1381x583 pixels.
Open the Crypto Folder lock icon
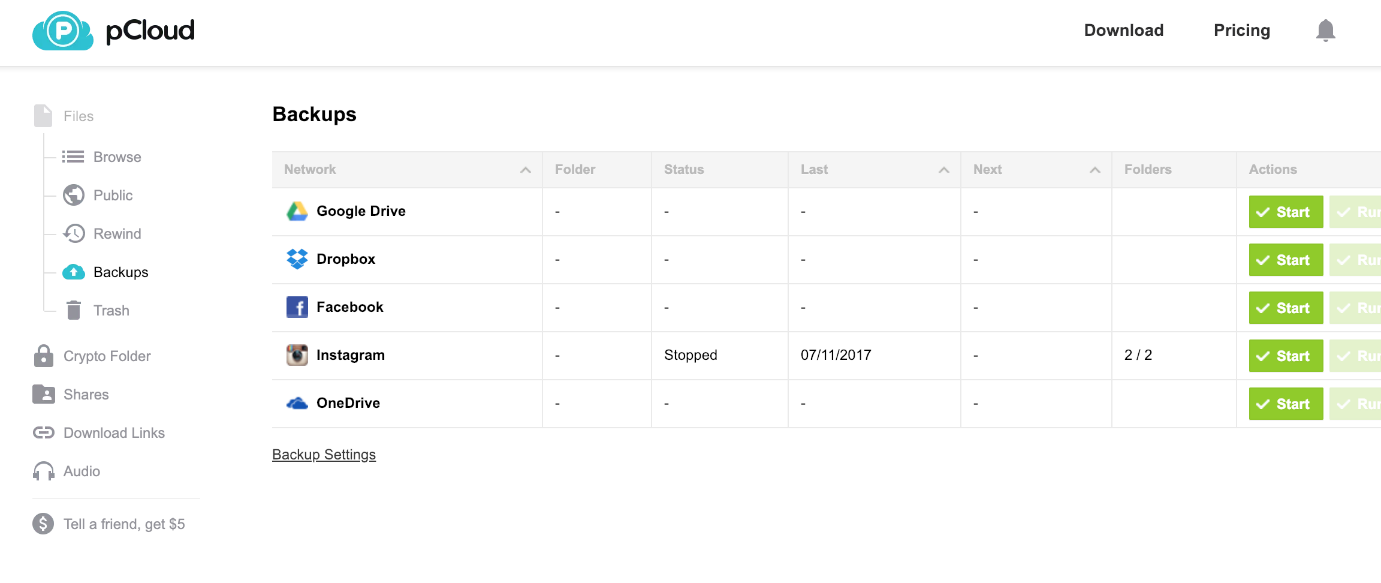[43, 356]
